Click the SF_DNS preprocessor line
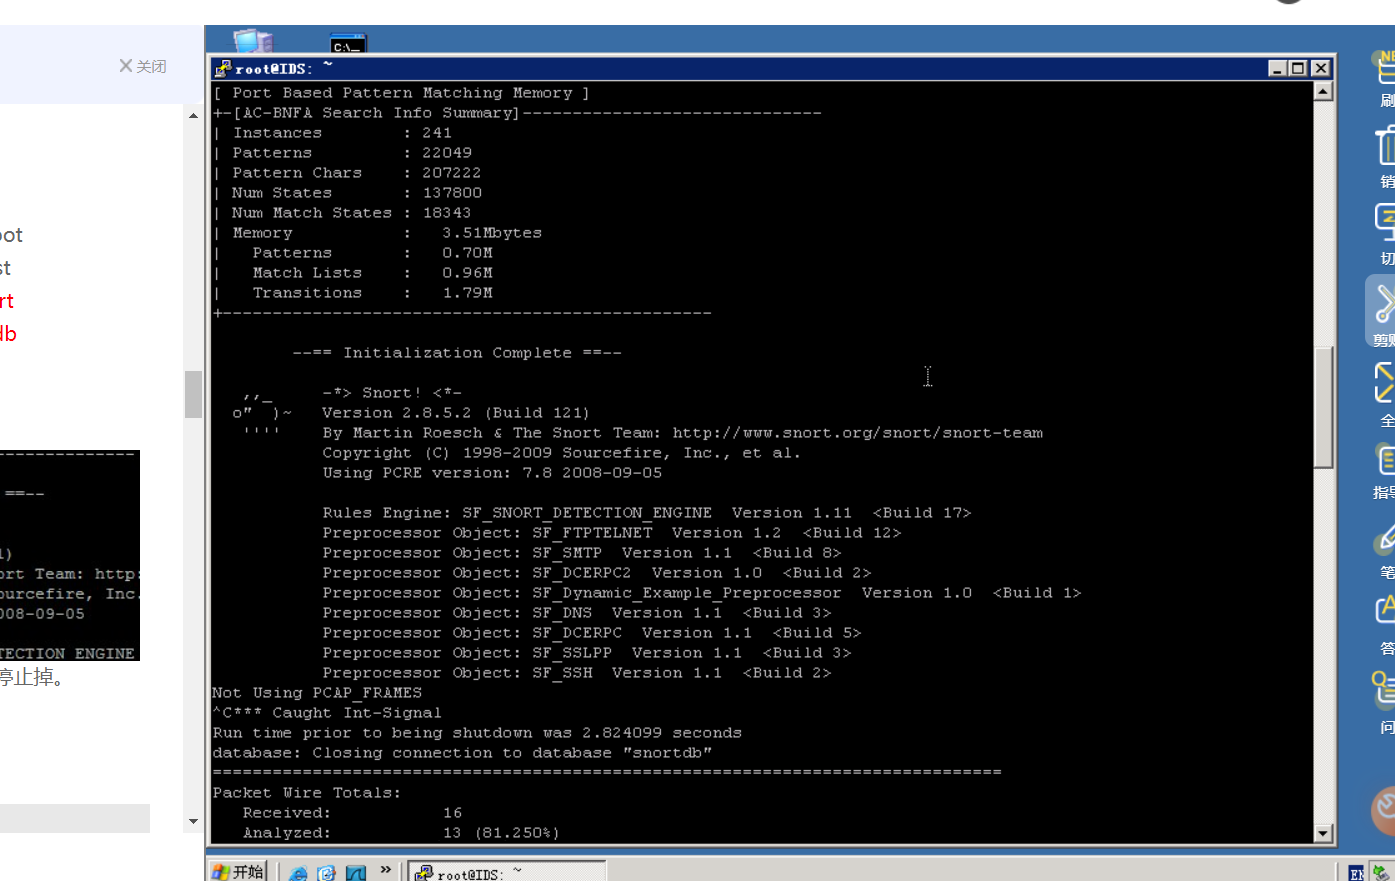 click(577, 613)
